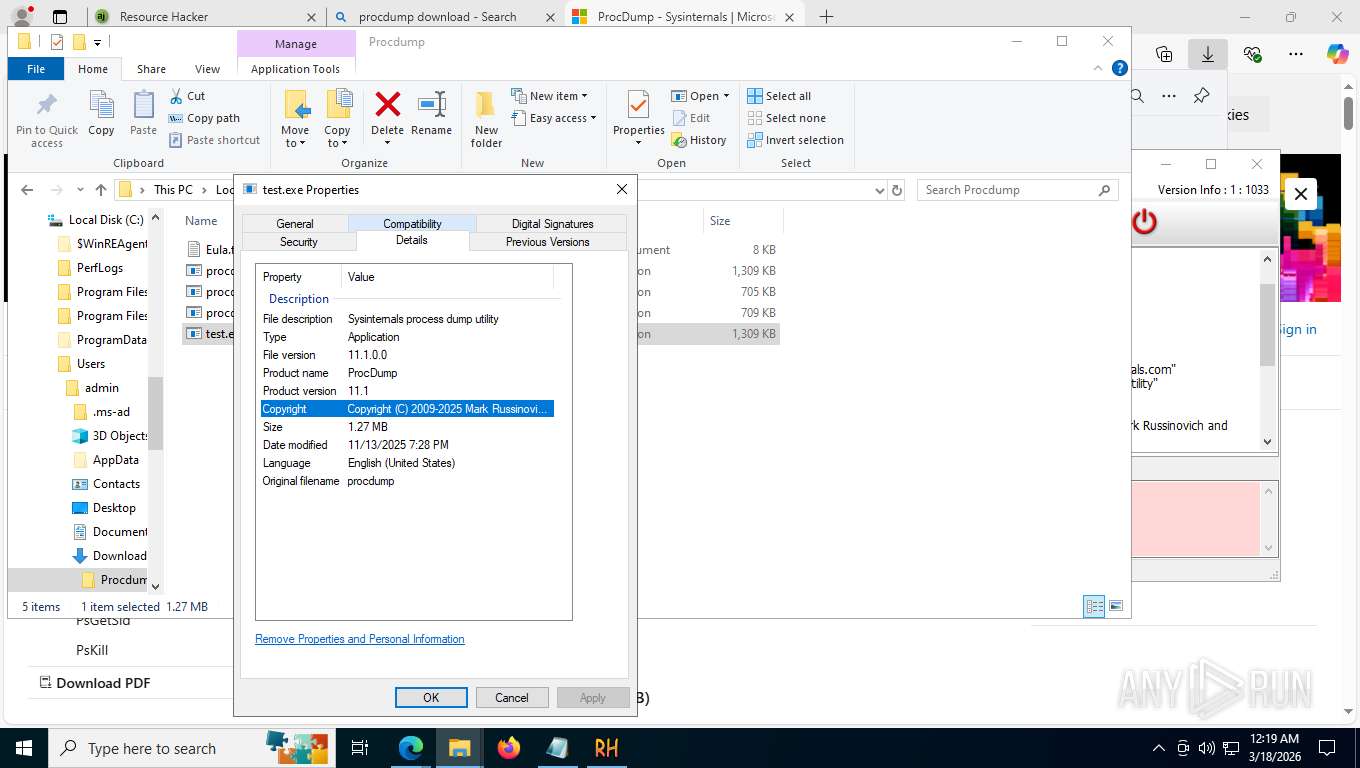Open the procdump download Search tab
The height and width of the screenshot is (768, 1360).
pos(443,17)
